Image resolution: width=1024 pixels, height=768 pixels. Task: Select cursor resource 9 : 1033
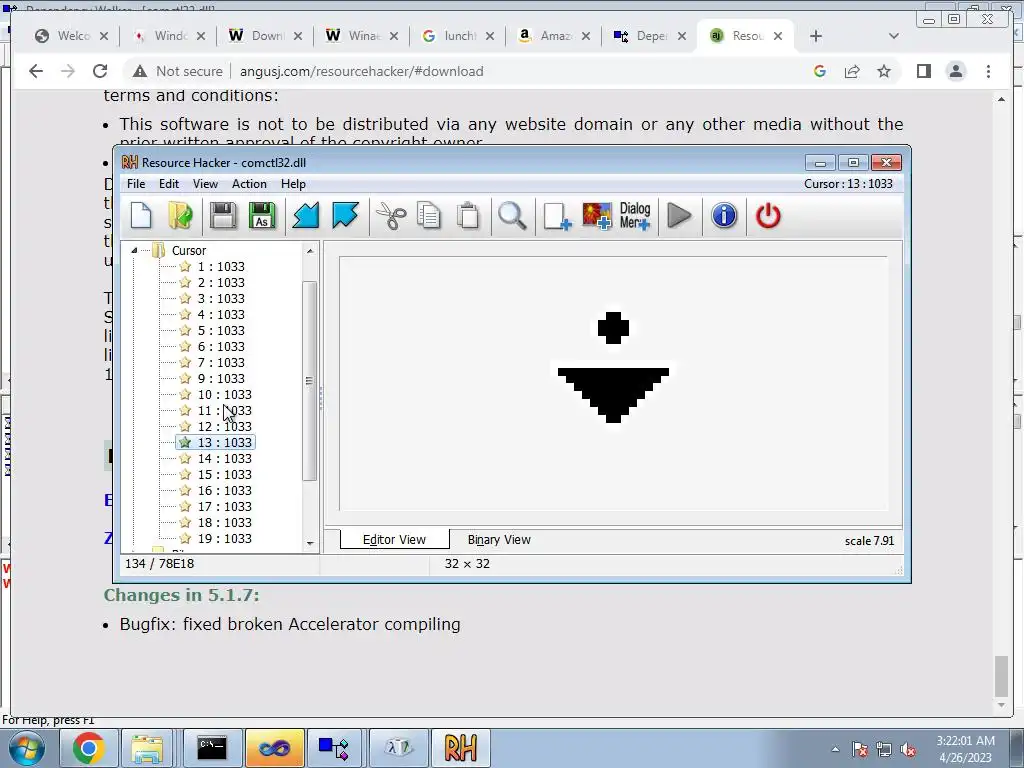221,379
